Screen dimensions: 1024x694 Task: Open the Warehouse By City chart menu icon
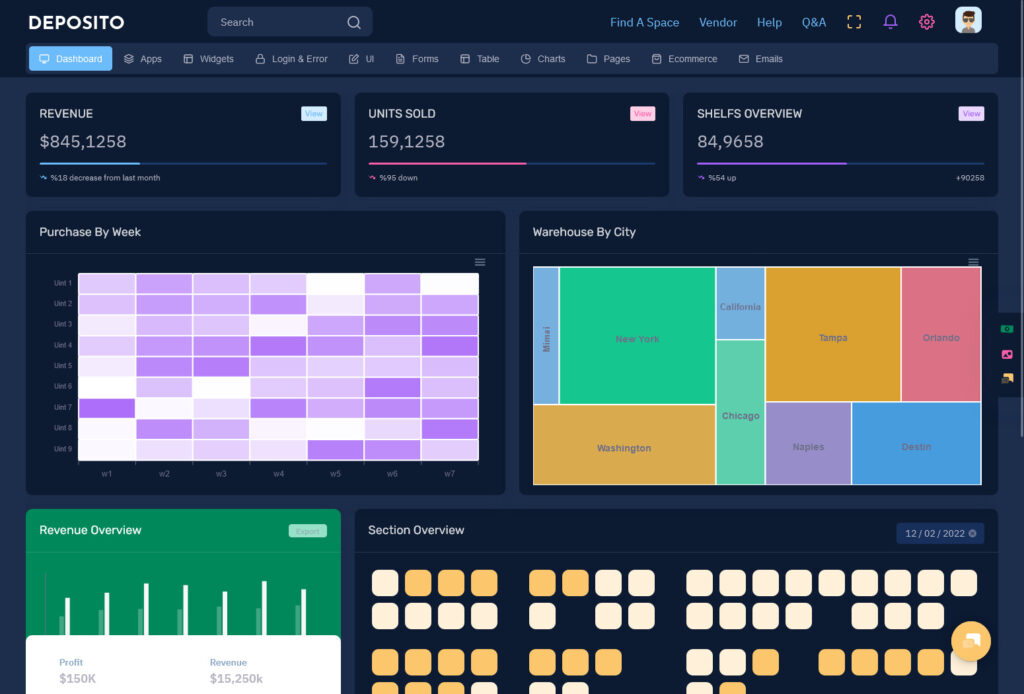pyautogui.click(x=973, y=262)
